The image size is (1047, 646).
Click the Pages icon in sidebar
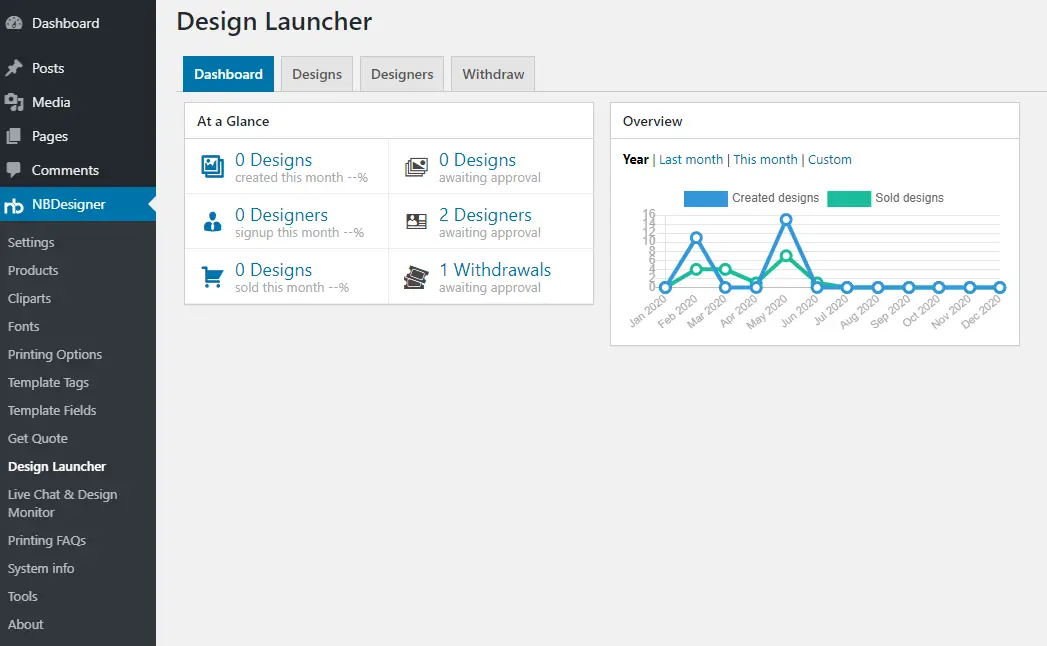[x=14, y=136]
